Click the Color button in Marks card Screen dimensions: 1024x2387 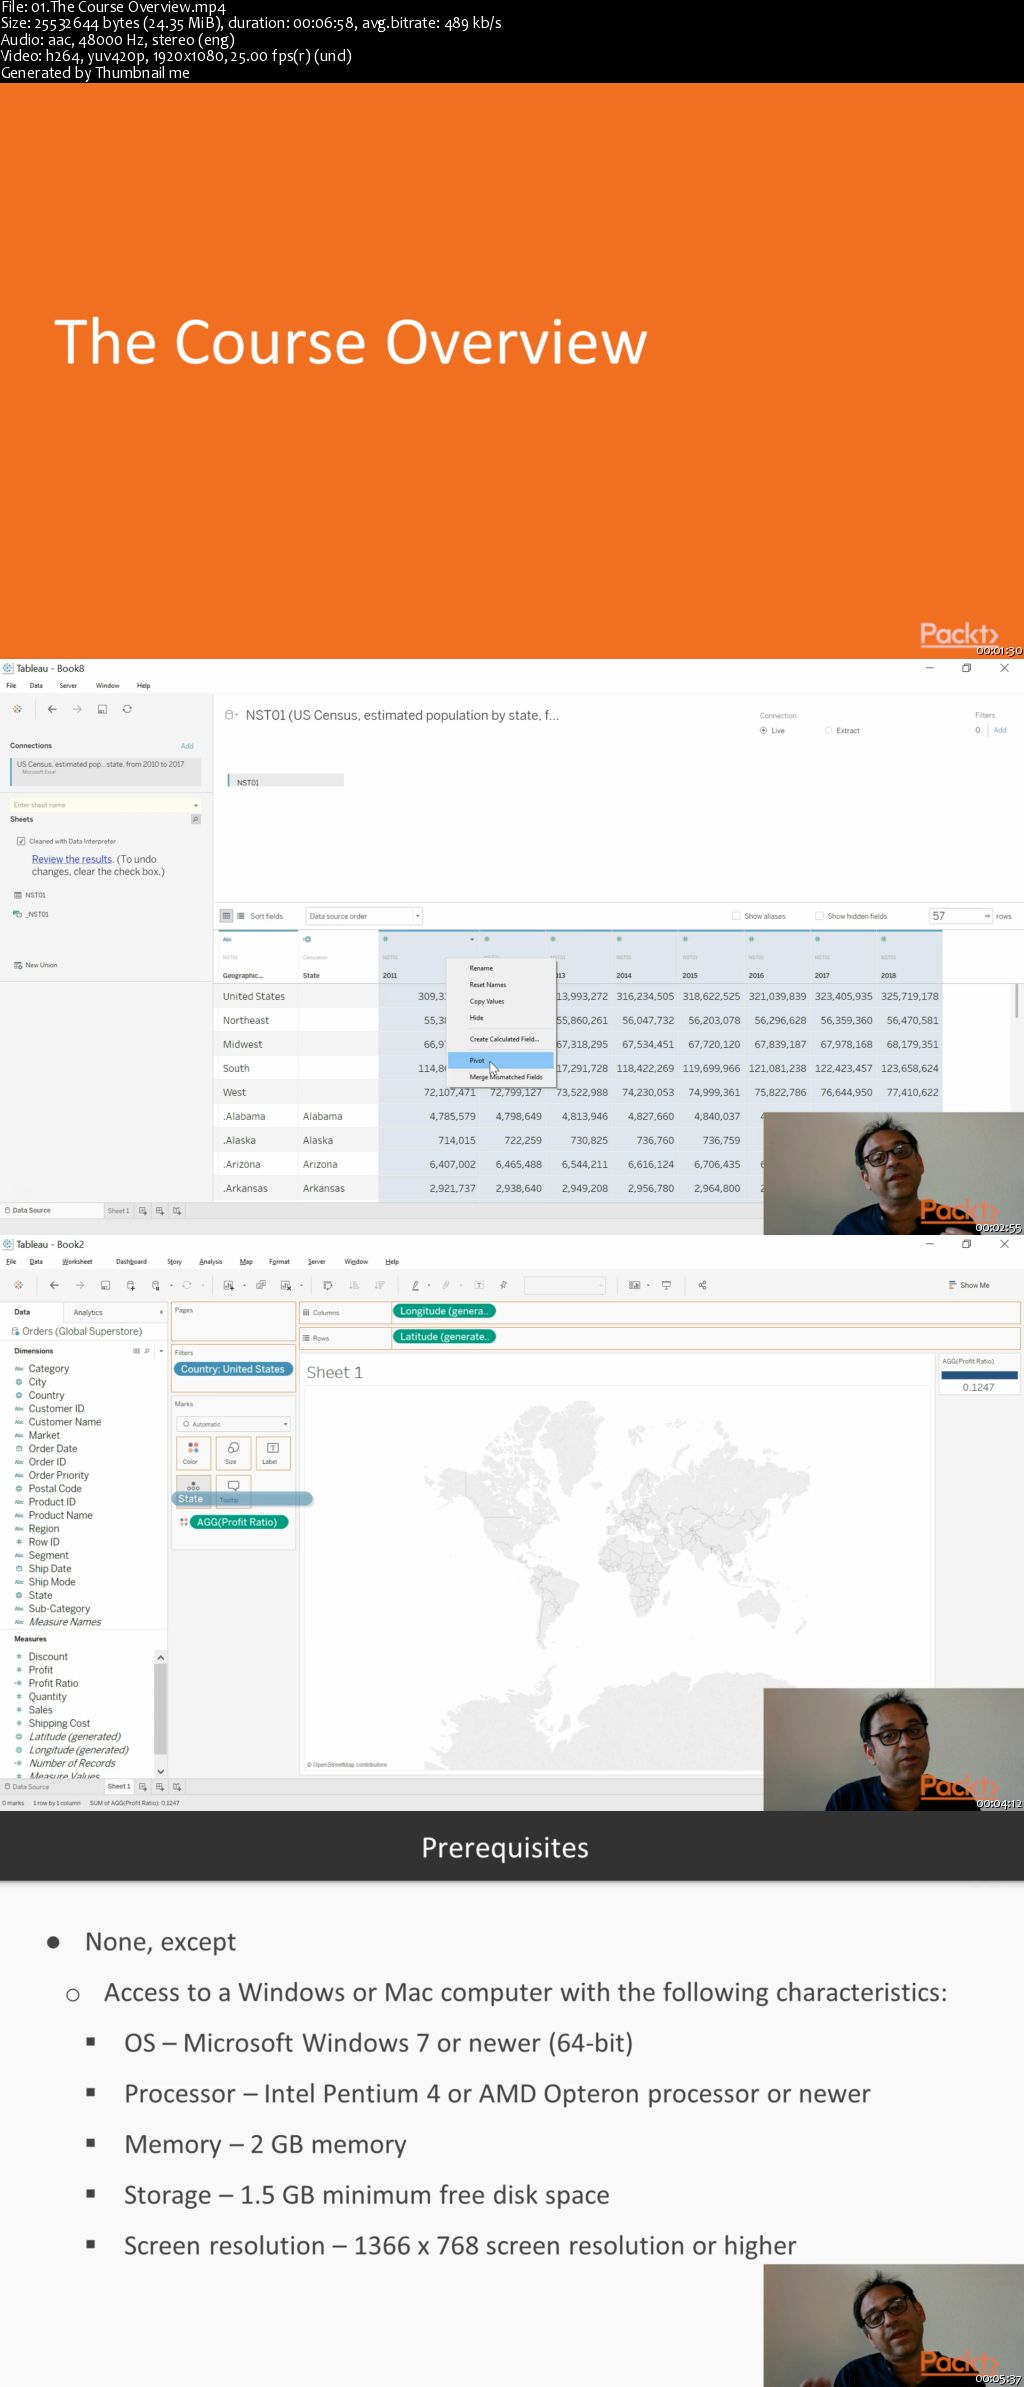click(192, 1452)
